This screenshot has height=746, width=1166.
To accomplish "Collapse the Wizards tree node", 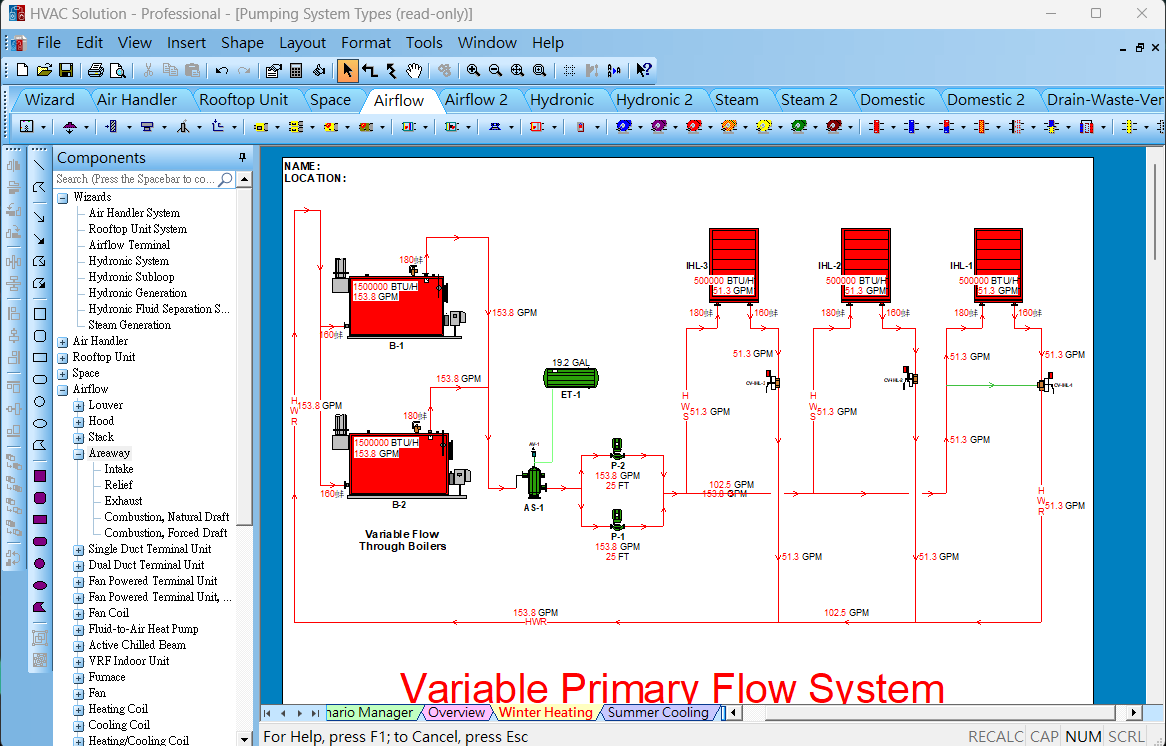I will 63,197.
